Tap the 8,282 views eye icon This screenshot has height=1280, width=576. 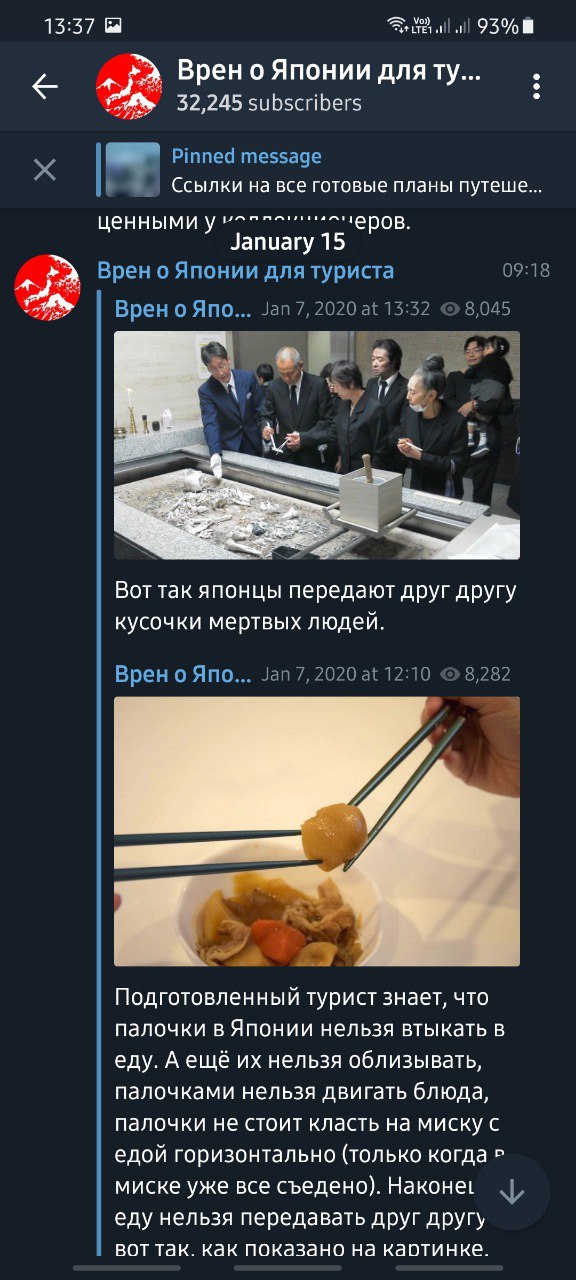point(450,675)
